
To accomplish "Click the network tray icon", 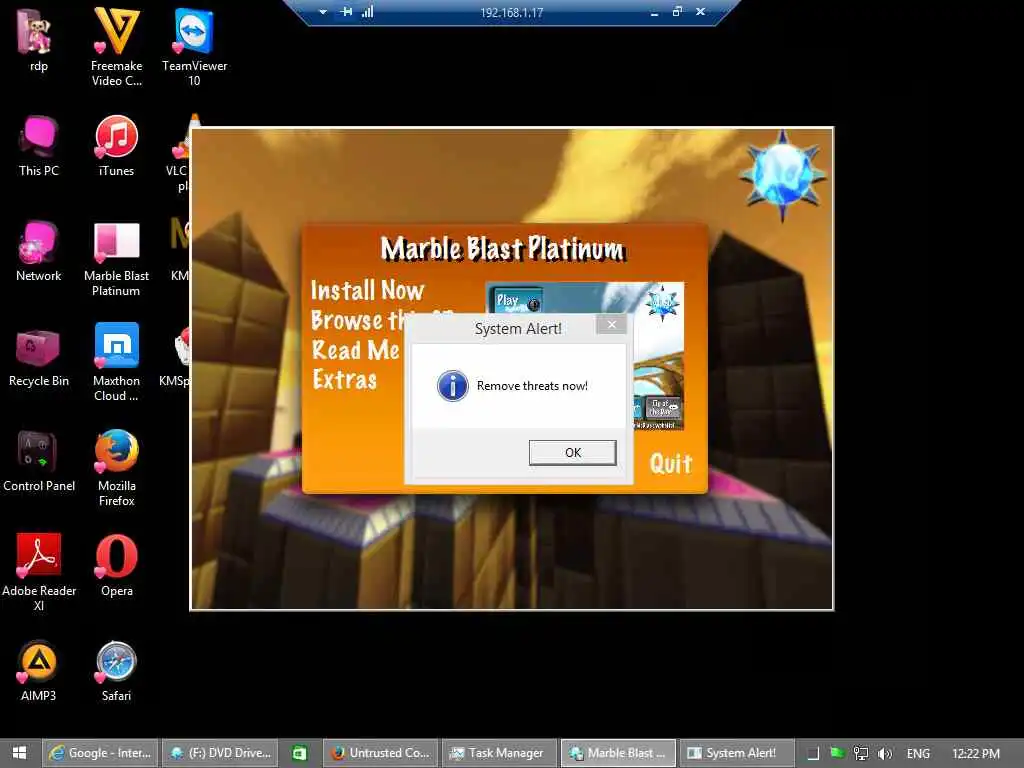I will pyautogui.click(x=861, y=754).
